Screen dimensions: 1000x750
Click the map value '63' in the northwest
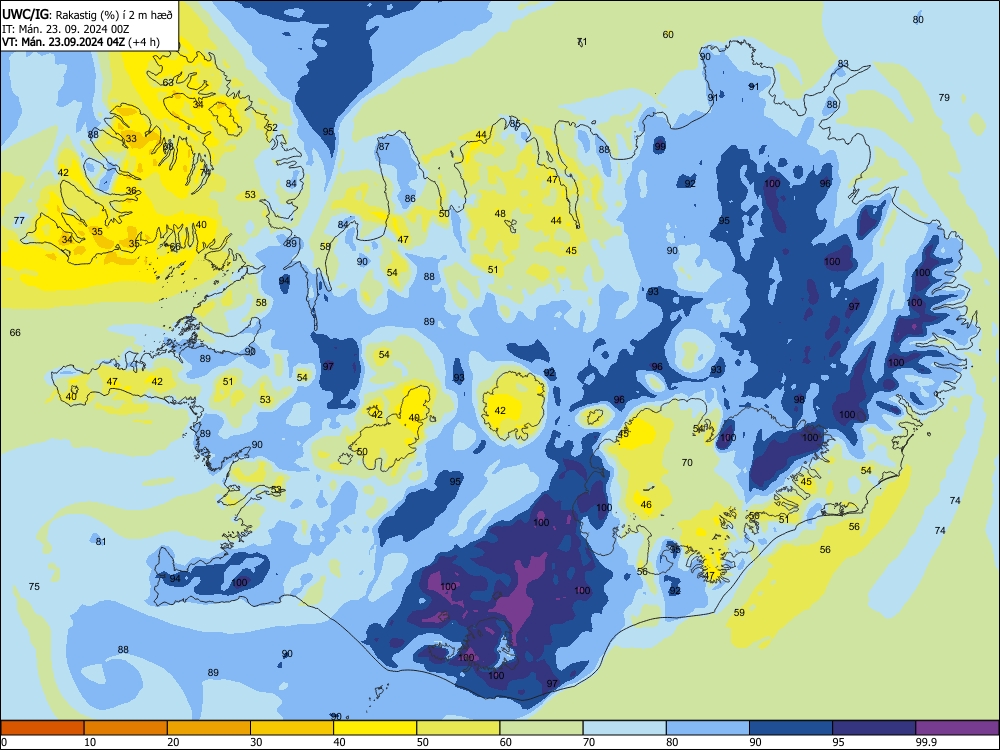[168, 82]
